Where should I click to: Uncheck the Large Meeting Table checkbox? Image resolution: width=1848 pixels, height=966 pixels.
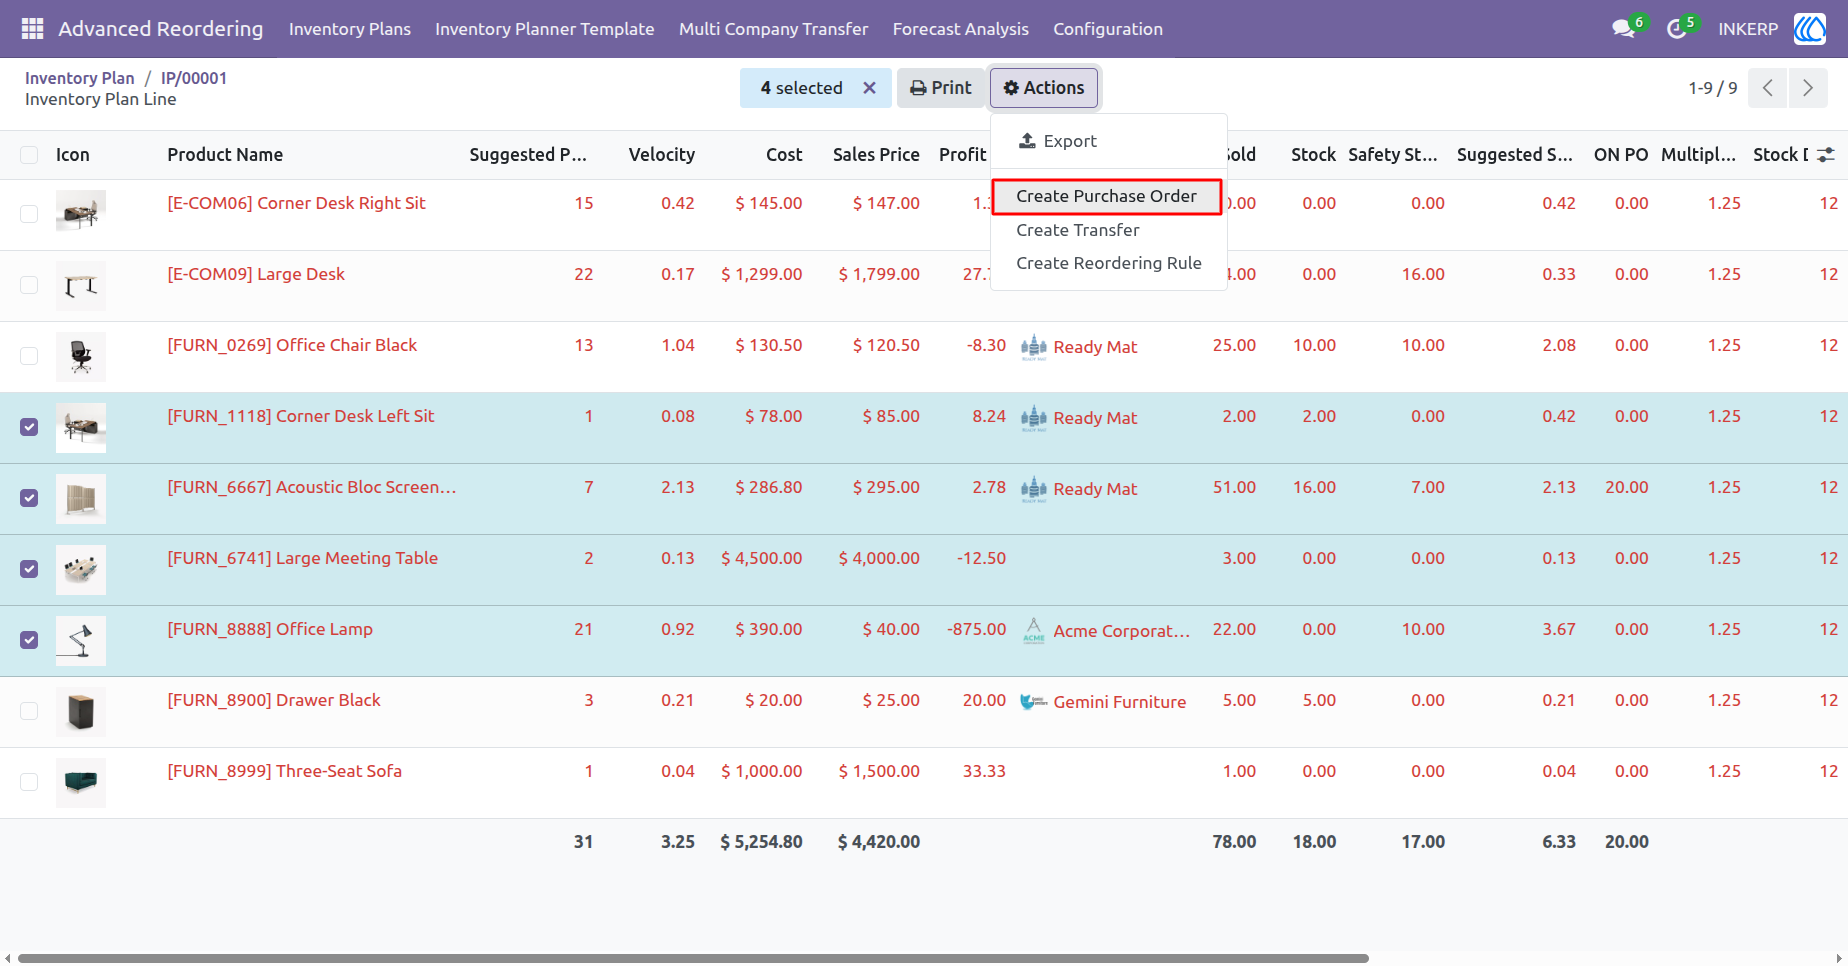(x=29, y=569)
